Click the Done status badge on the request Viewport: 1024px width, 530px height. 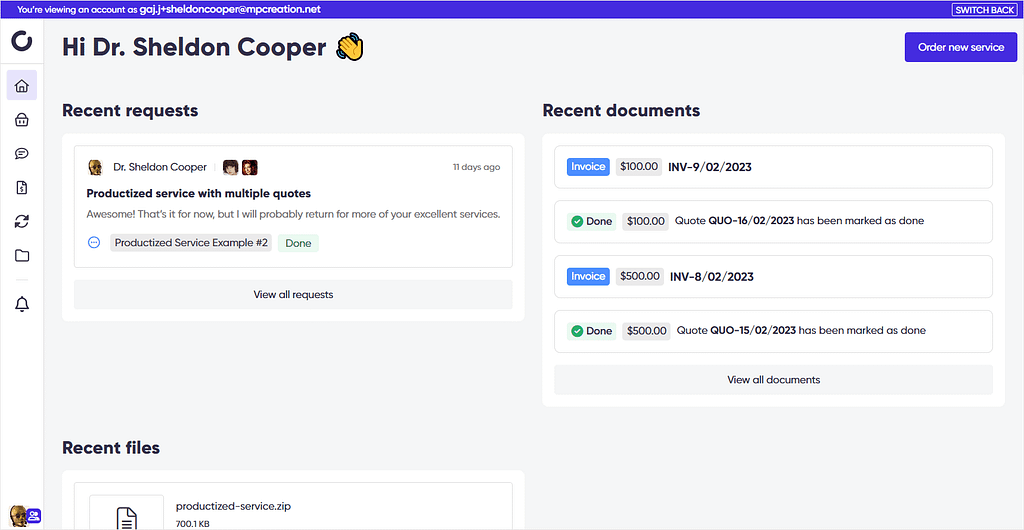coord(298,243)
